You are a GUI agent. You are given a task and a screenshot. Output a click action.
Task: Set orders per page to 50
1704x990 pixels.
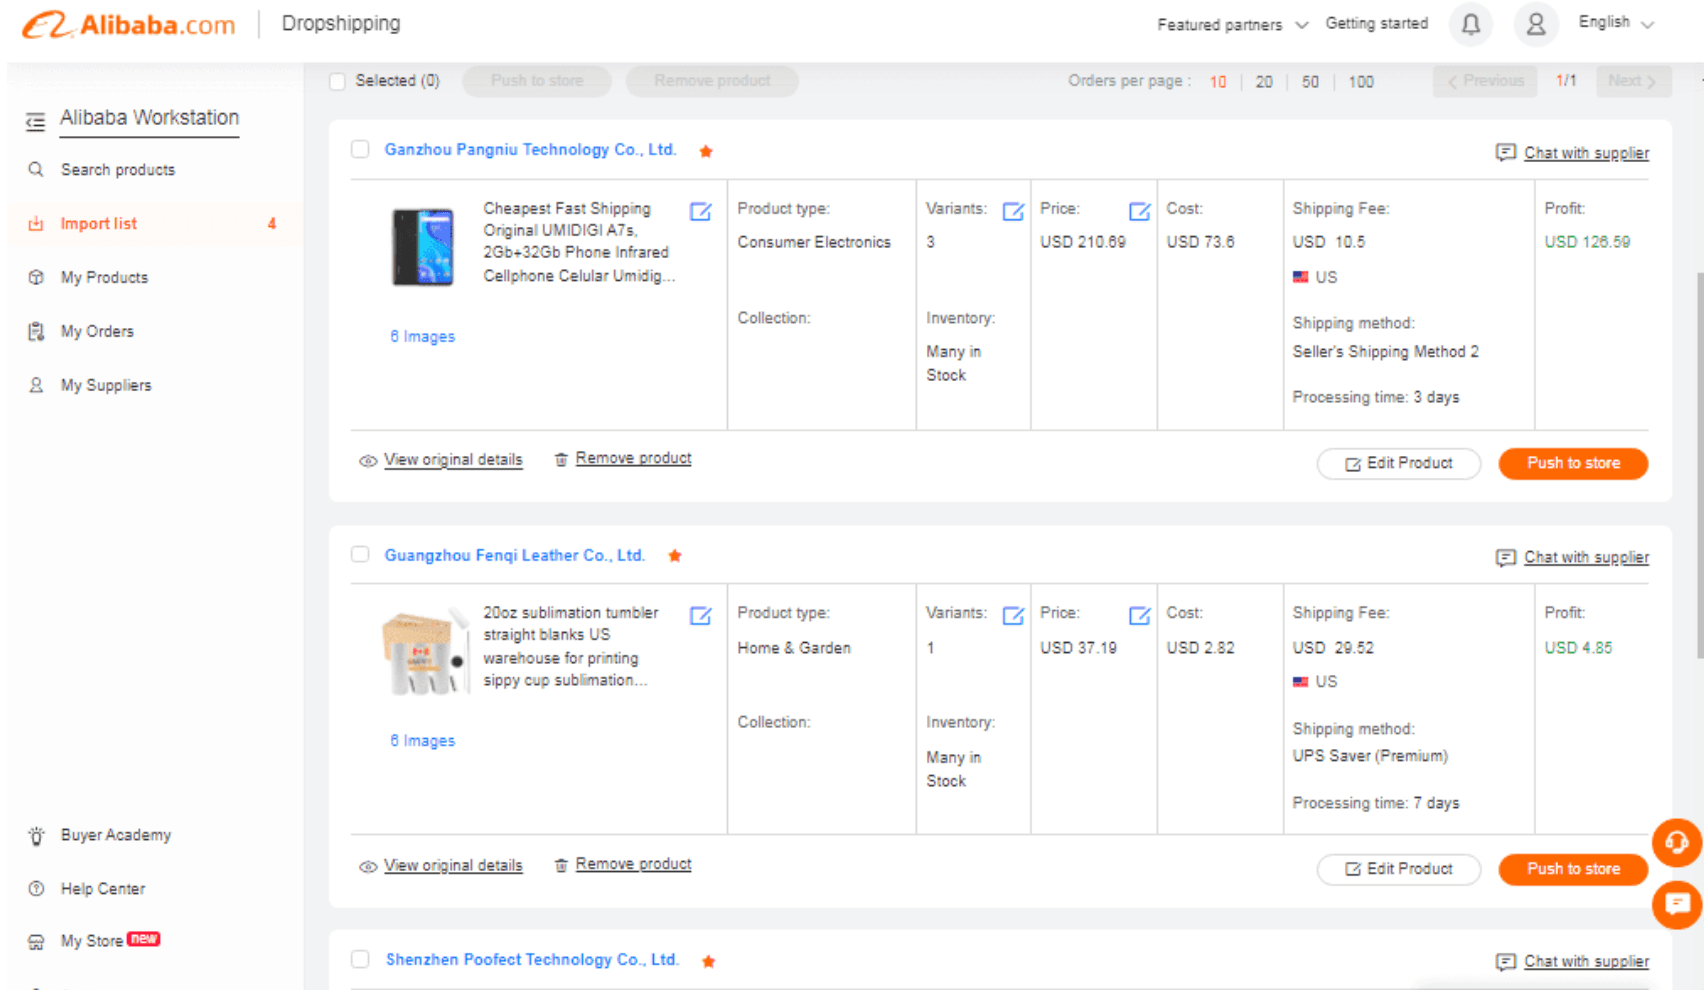tap(1310, 82)
